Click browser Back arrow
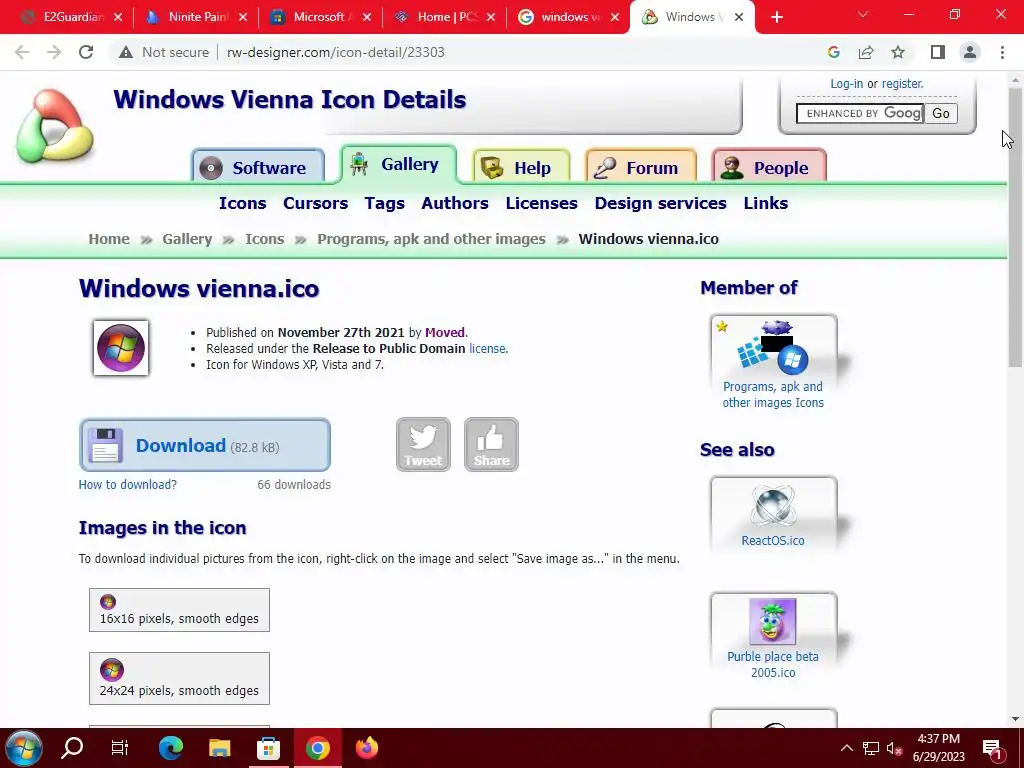The height and width of the screenshot is (768, 1024). pyautogui.click(x=22, y=52)
